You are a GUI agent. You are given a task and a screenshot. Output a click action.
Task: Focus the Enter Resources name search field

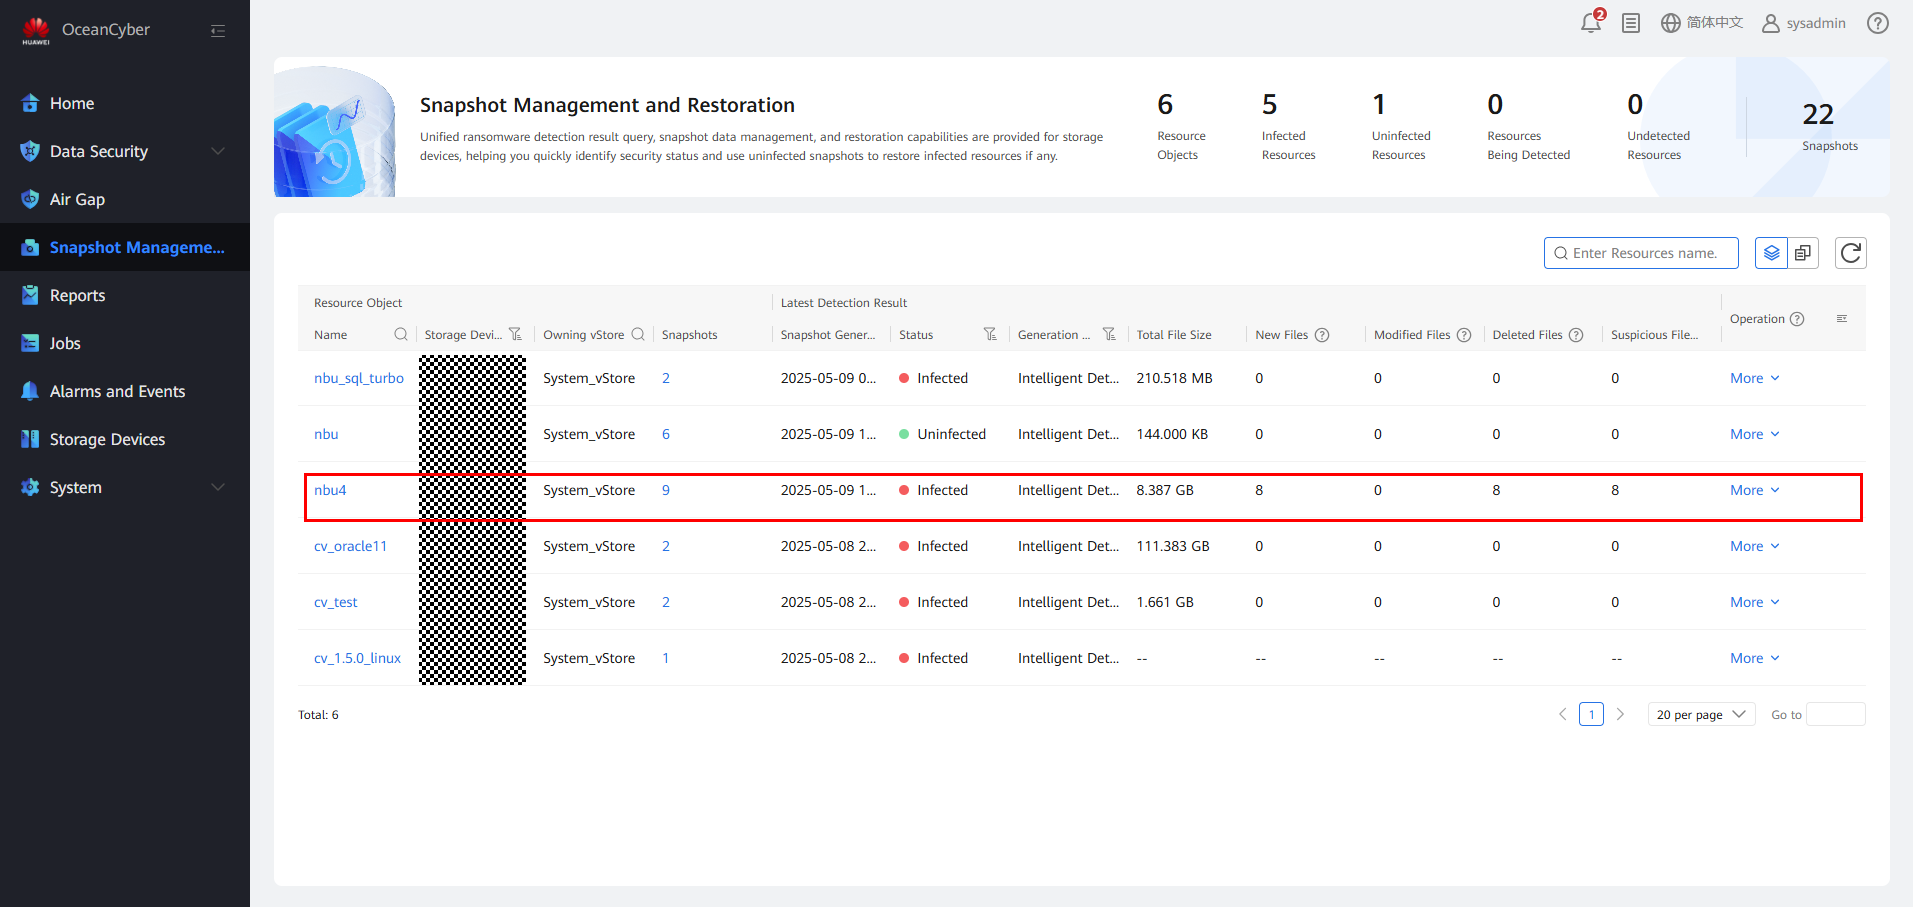(x=1645, y=253)
